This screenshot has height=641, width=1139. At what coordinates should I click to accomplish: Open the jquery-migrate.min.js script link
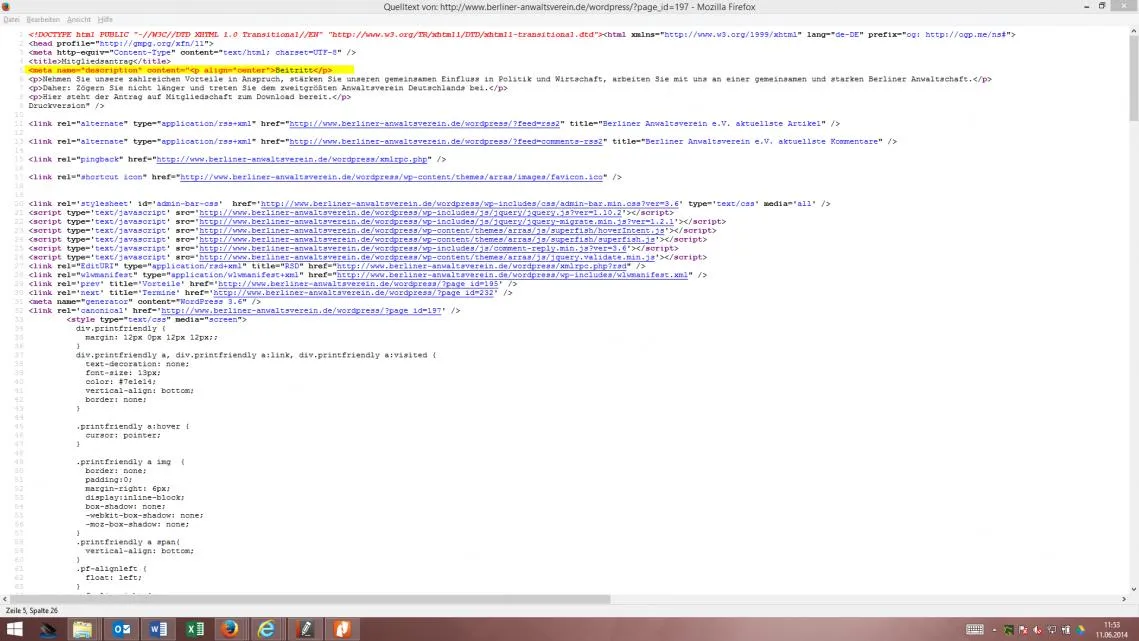coord(437,222)
